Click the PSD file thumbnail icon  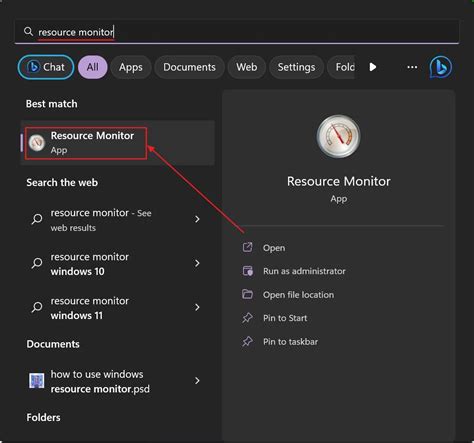pos(37,381)
